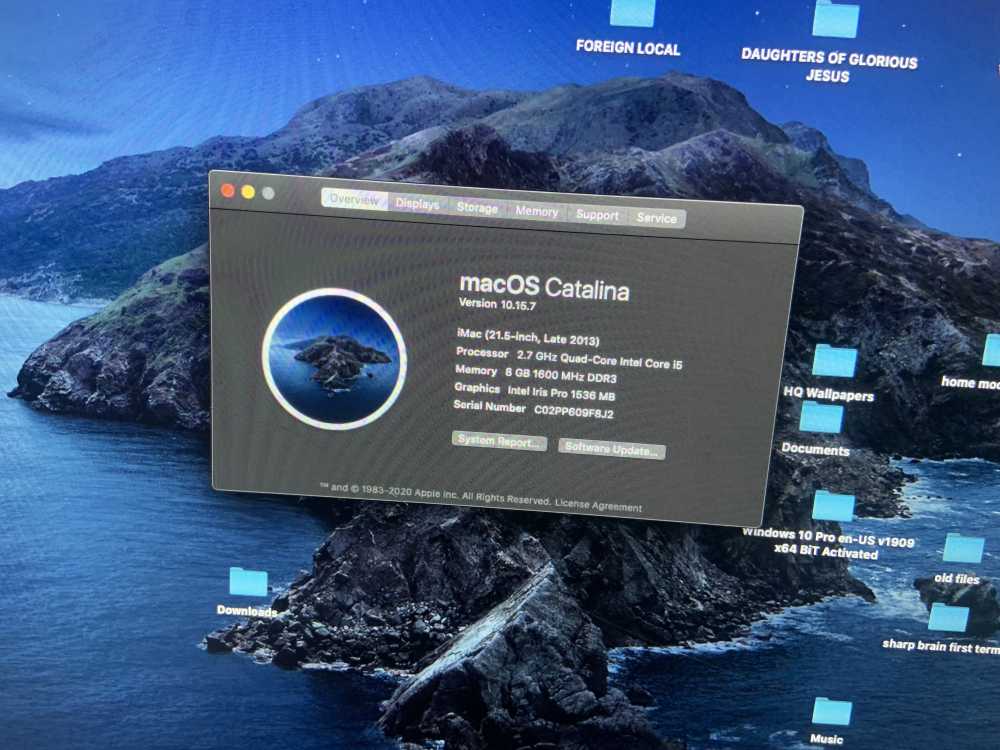
Task: Click the System Report button
Action: [499, 441]
